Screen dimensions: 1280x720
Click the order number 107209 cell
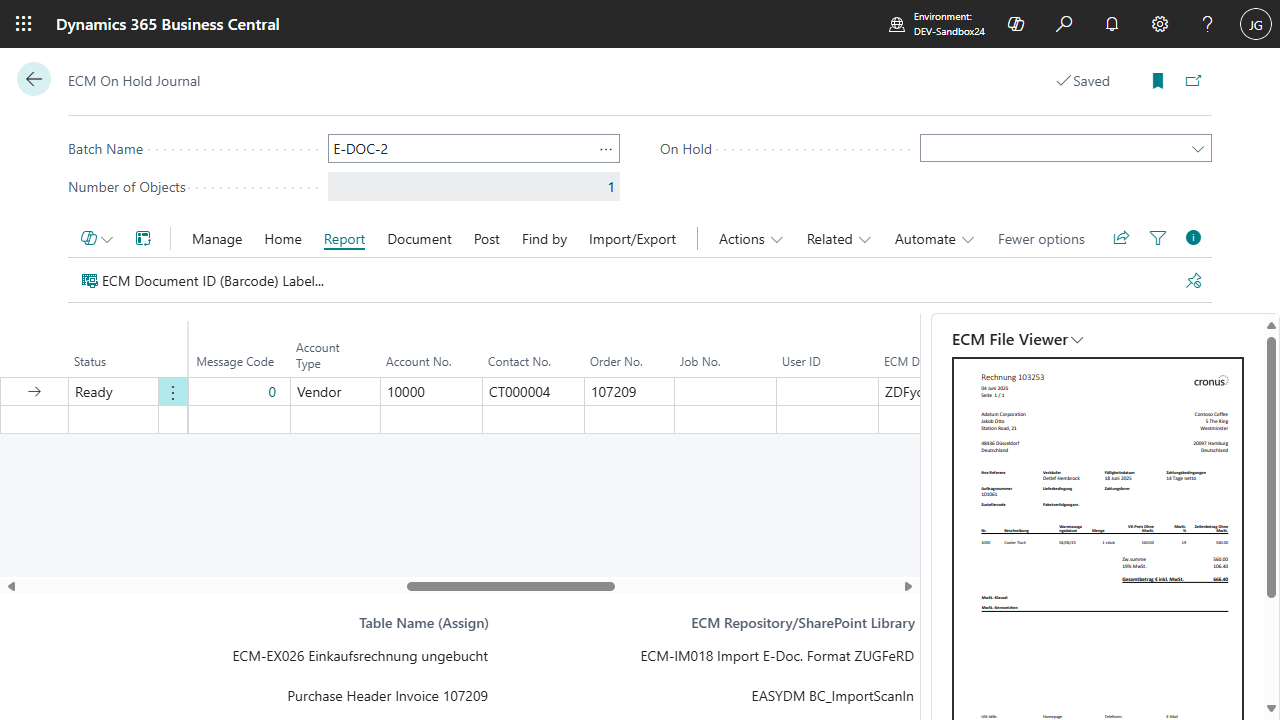tap(629, 392)
